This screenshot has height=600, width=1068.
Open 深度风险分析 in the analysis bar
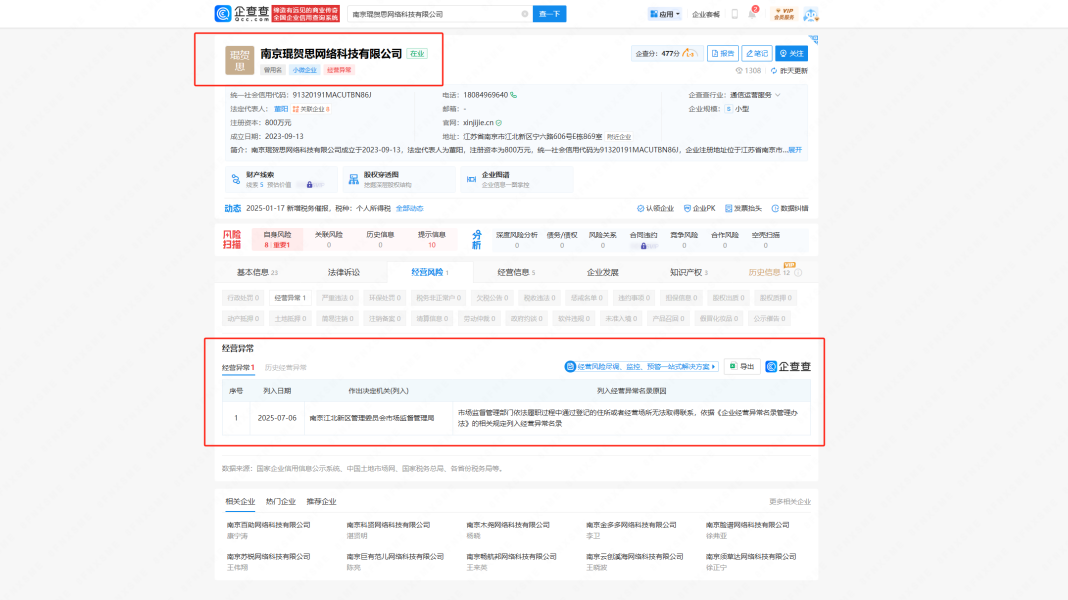click(x=517, y=239)
